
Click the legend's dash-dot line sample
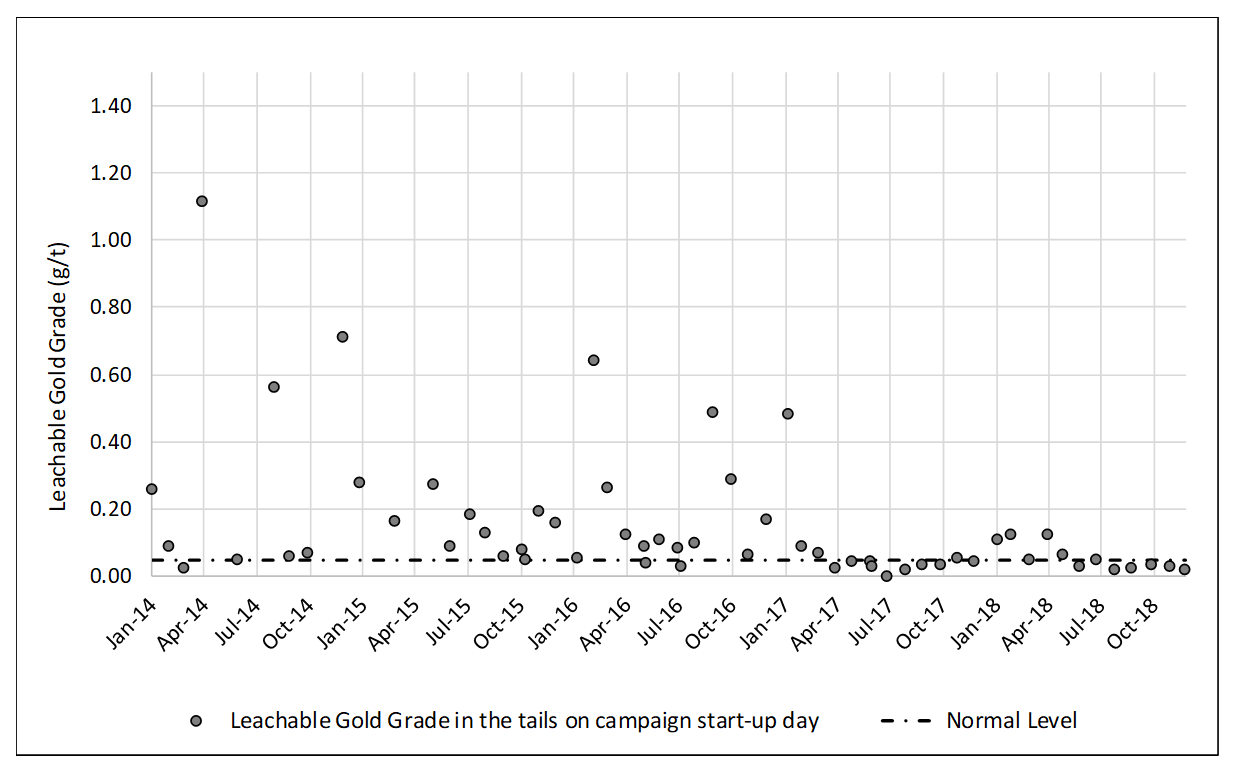point(906,721)
